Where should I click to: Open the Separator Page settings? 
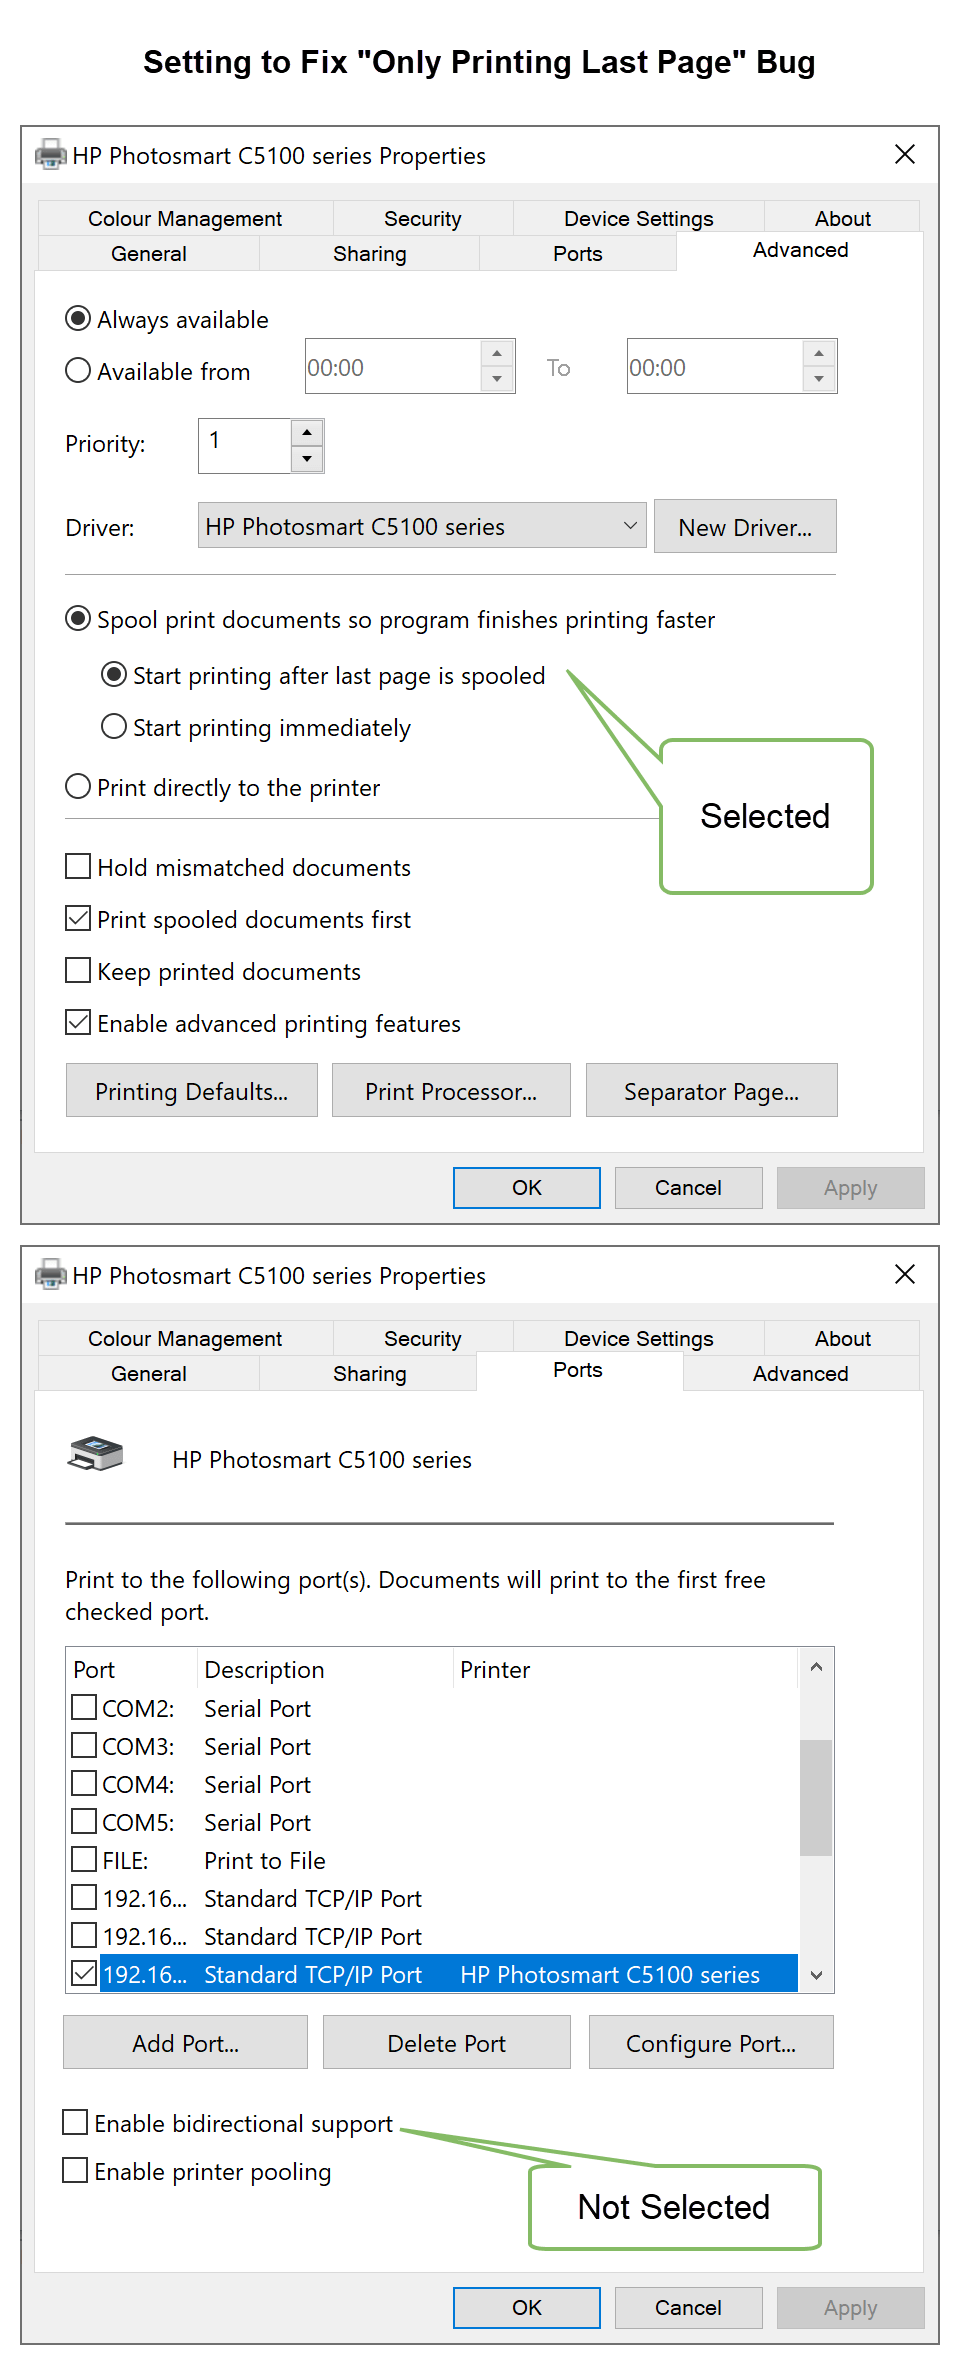(711, 1091)
